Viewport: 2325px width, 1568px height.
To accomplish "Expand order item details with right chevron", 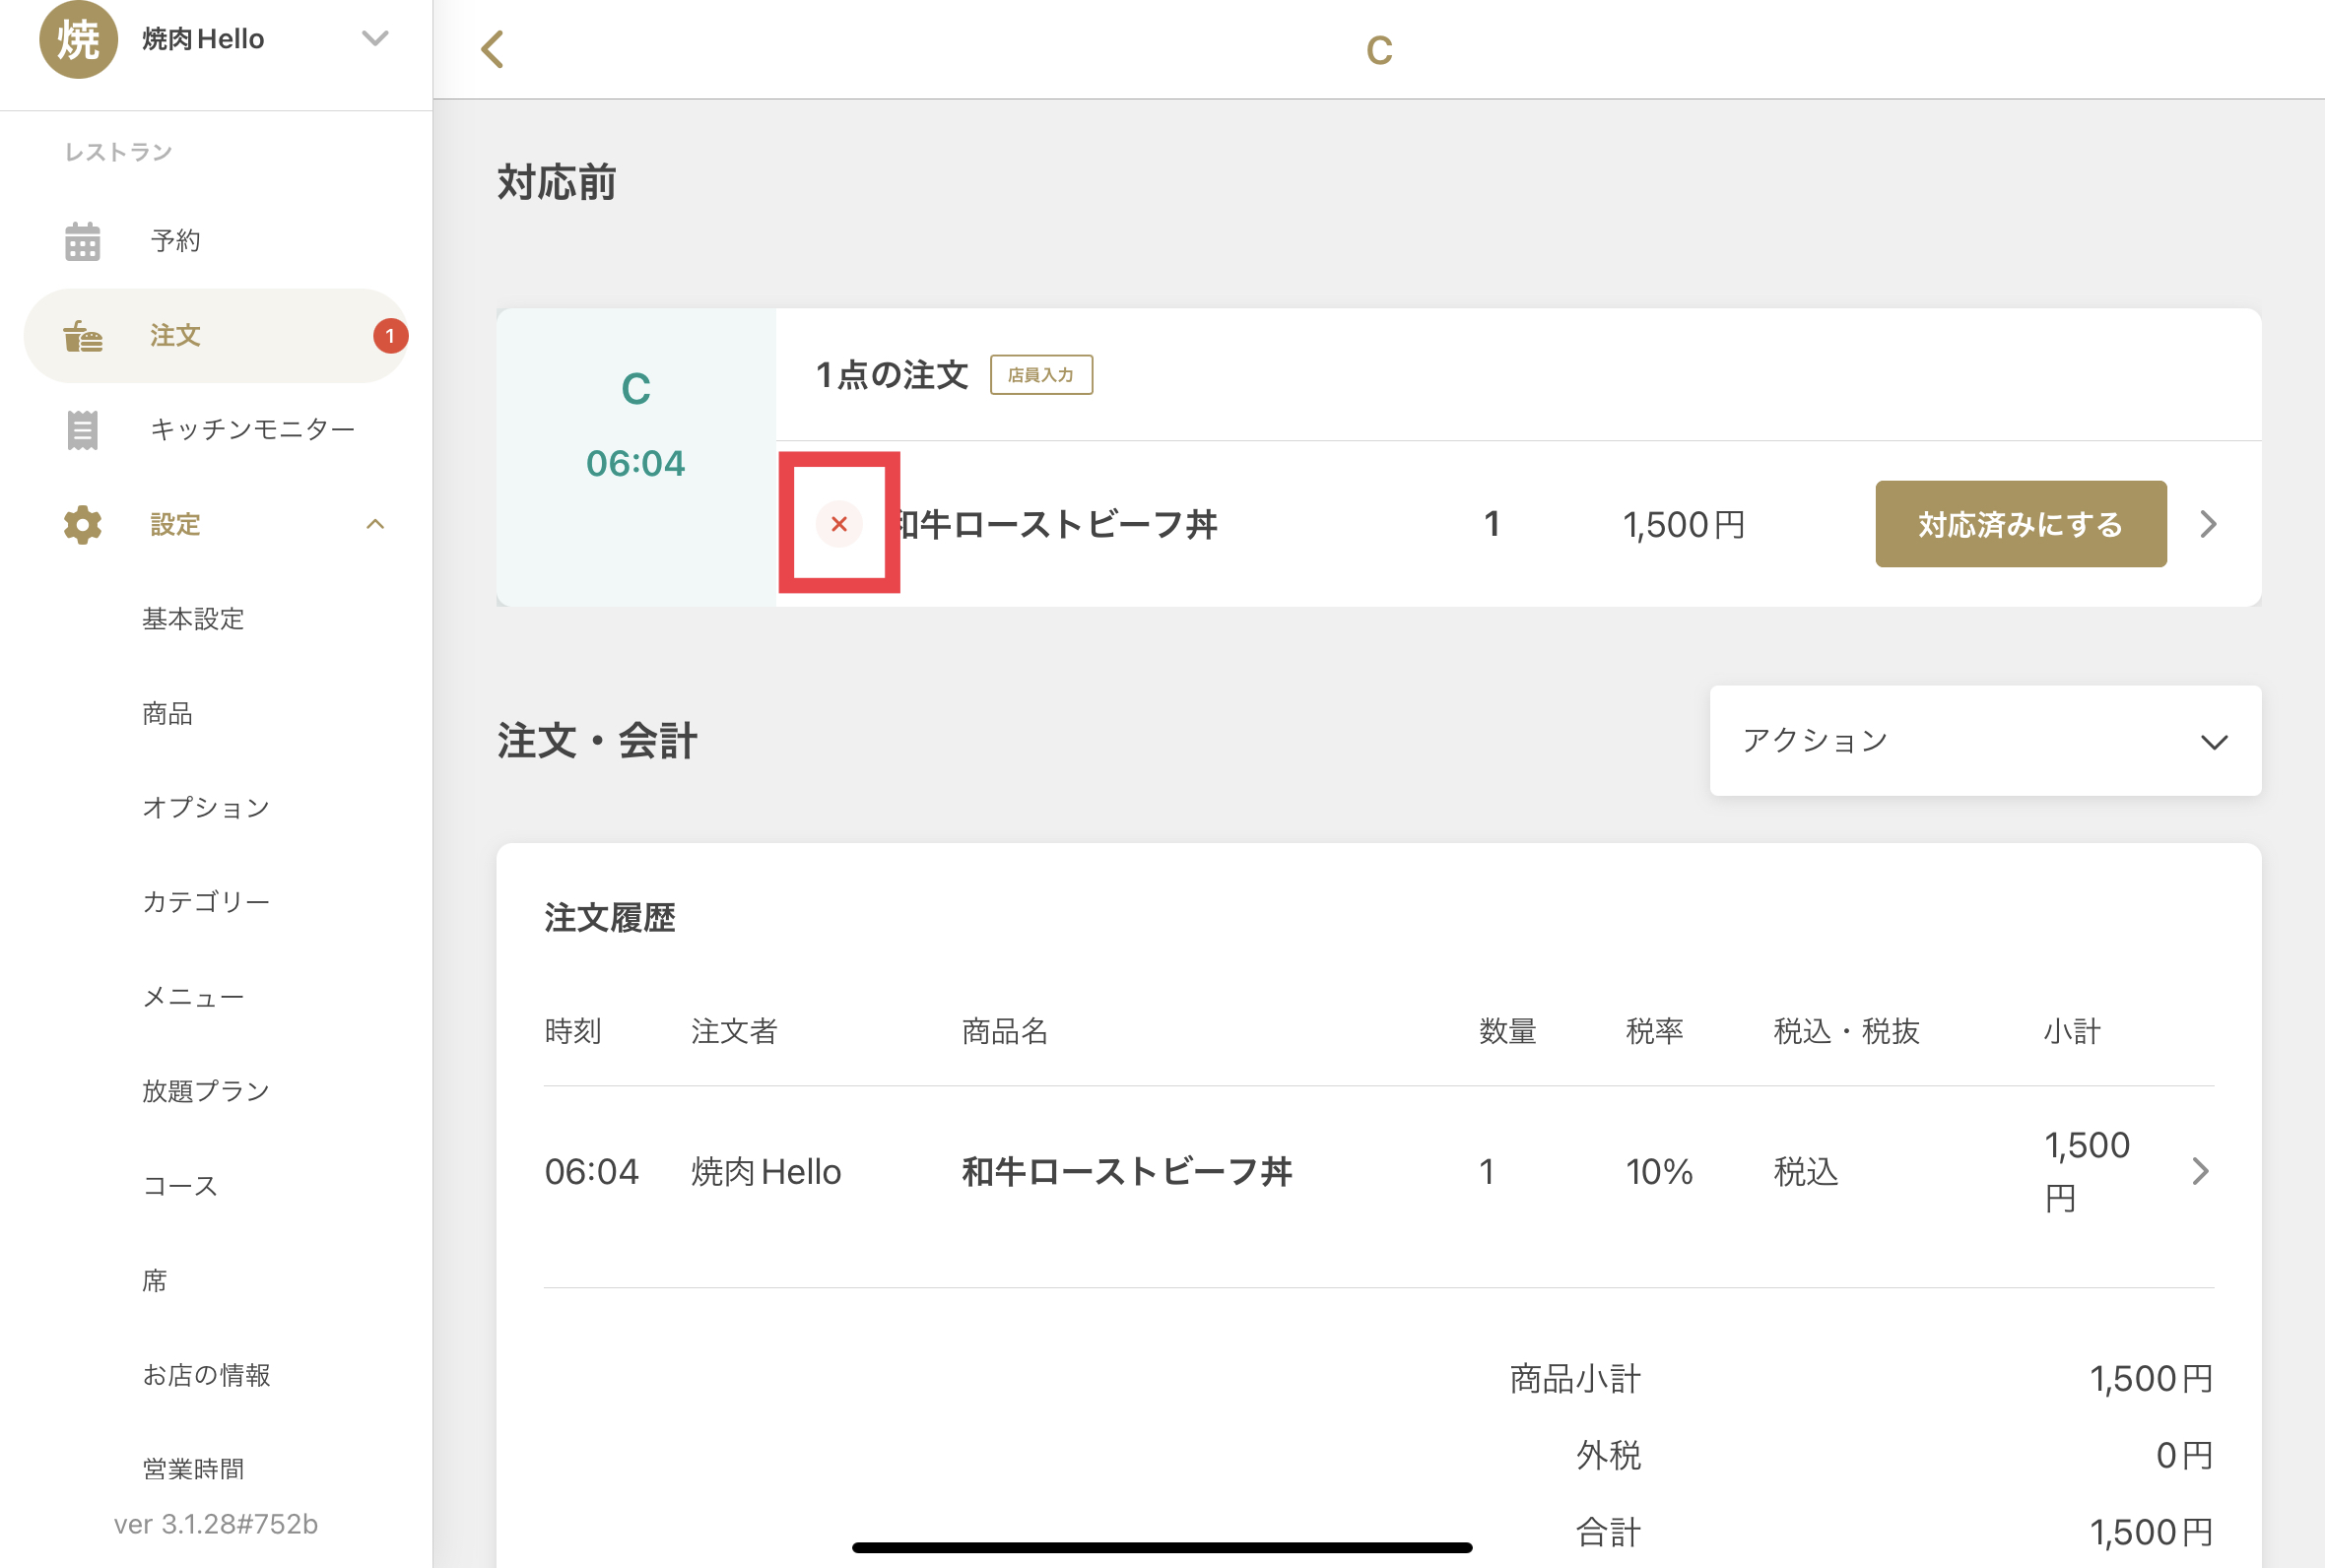I will [2209, 524].
